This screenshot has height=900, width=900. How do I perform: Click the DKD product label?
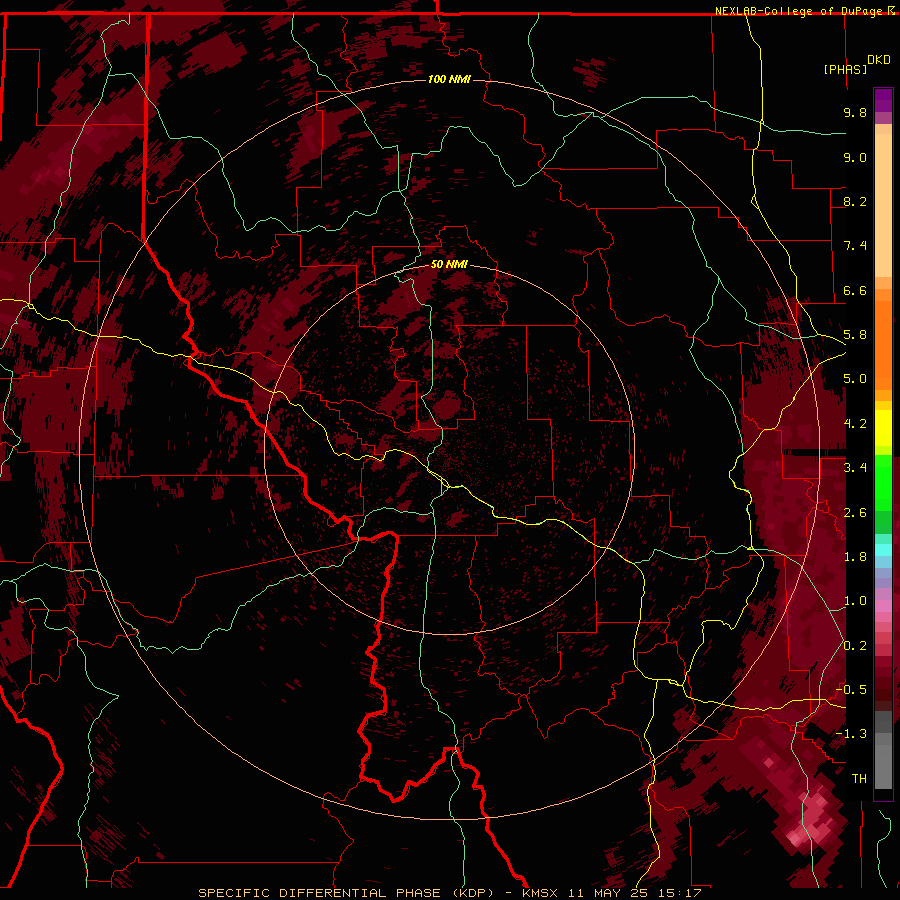(879, 60)
